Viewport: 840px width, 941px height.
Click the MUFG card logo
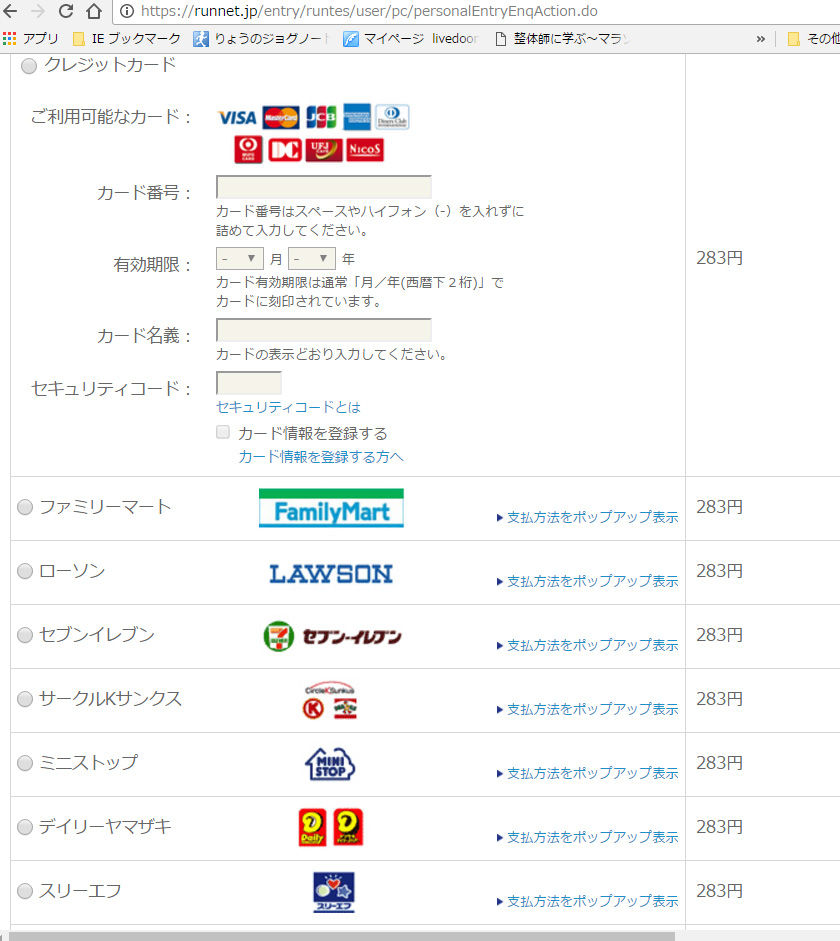248,149
